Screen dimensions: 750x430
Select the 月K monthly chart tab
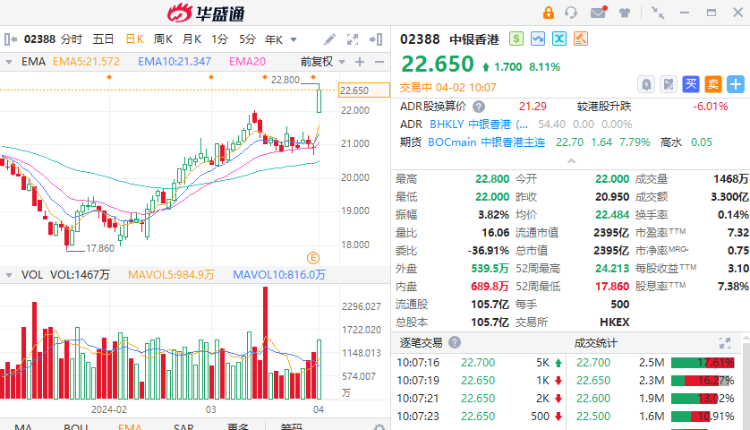click(x=191, y=39)
